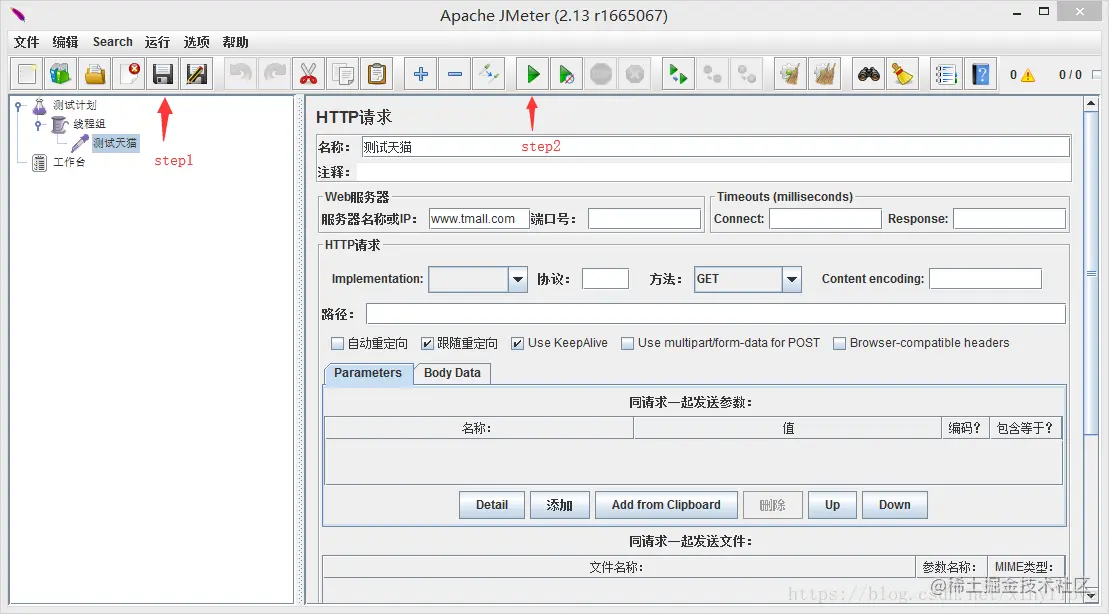Toggle the Use KeepAlive checkbox

point(518,344)
